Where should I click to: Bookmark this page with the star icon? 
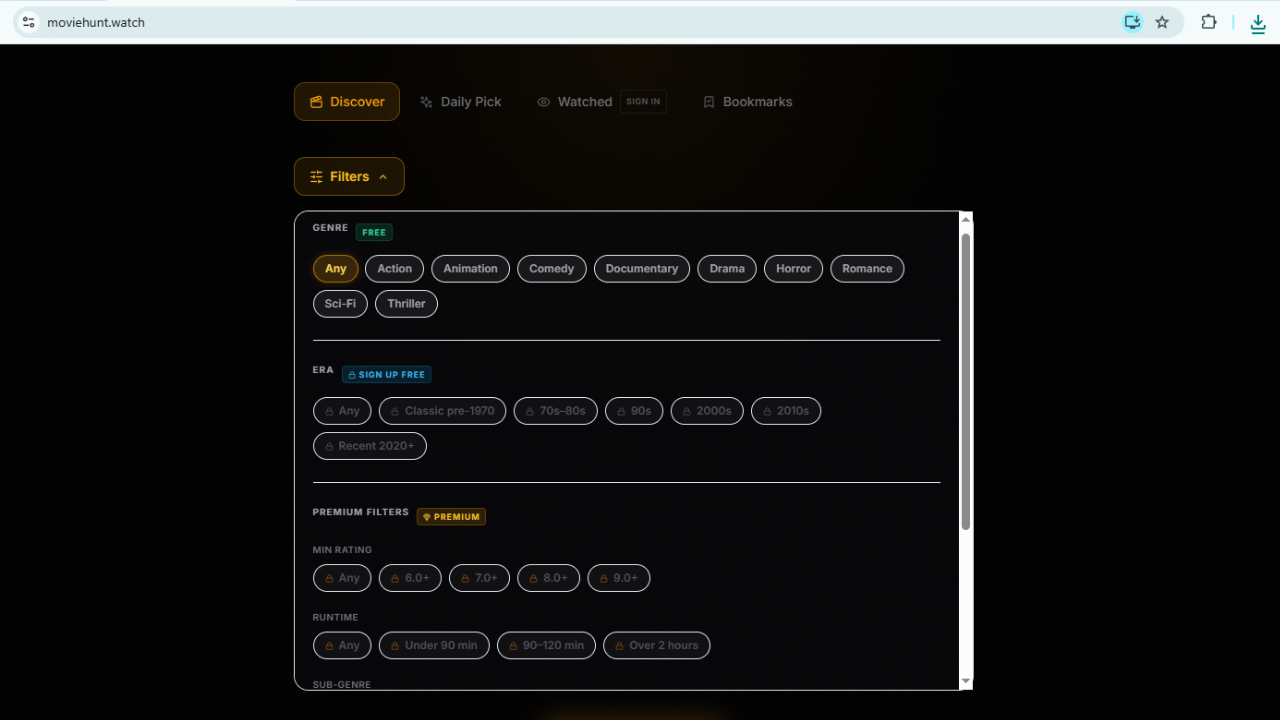point(1162,22)
